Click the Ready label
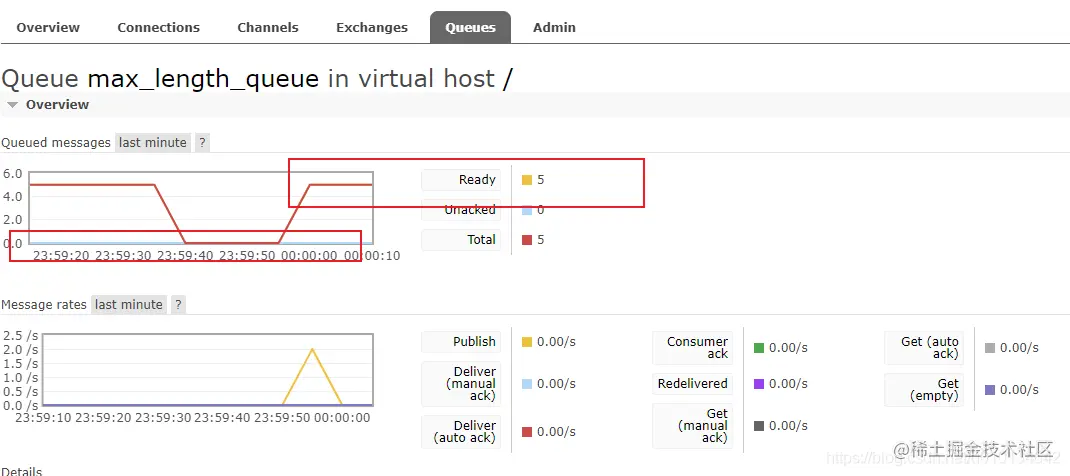The height and width of the screenshot is (476, 1070). (461, 180)
